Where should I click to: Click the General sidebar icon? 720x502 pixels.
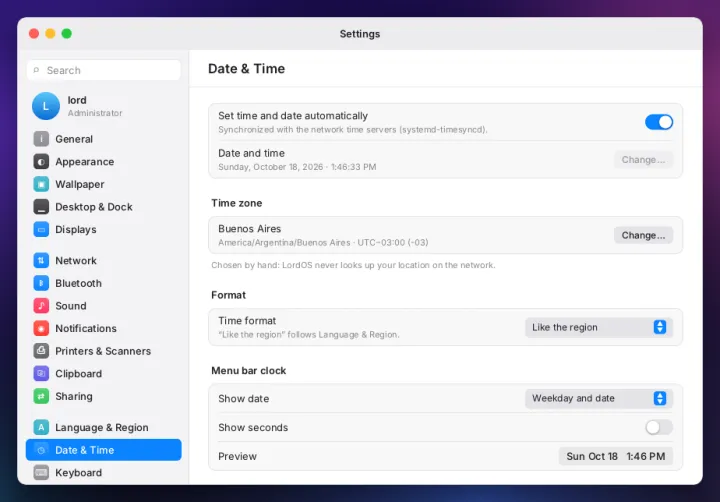pos(41,139)
